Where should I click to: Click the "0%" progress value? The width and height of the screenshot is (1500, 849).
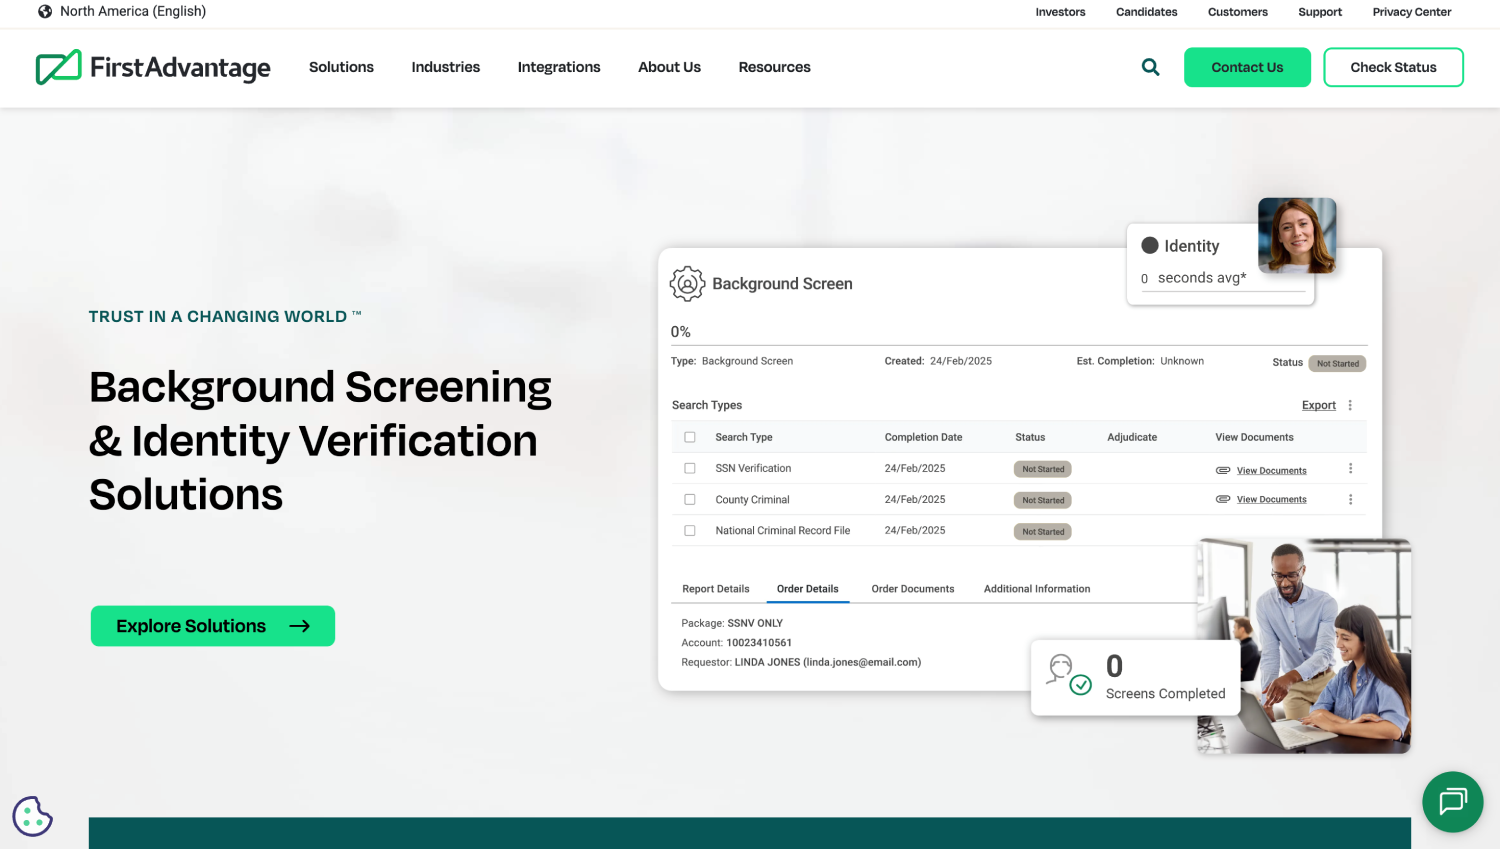(681, 332)
